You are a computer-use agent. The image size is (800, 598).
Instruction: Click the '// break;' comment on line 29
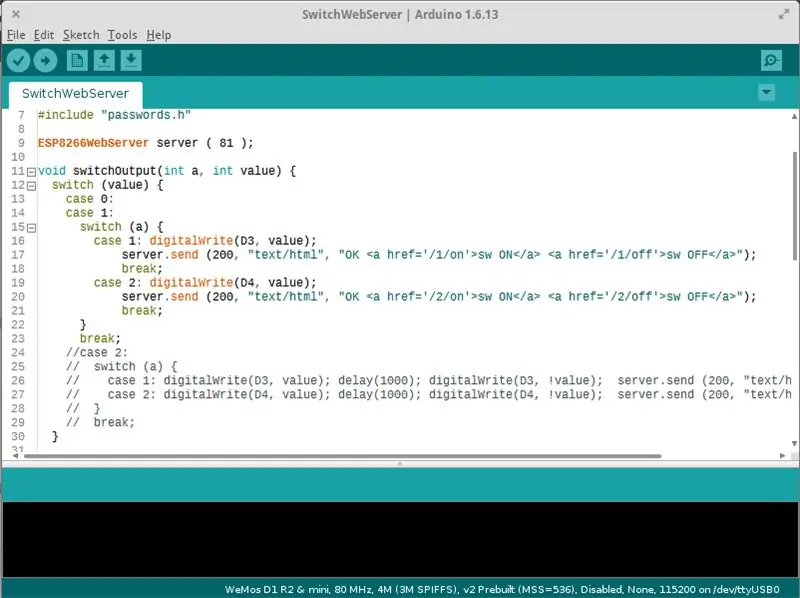coord(100,422)
